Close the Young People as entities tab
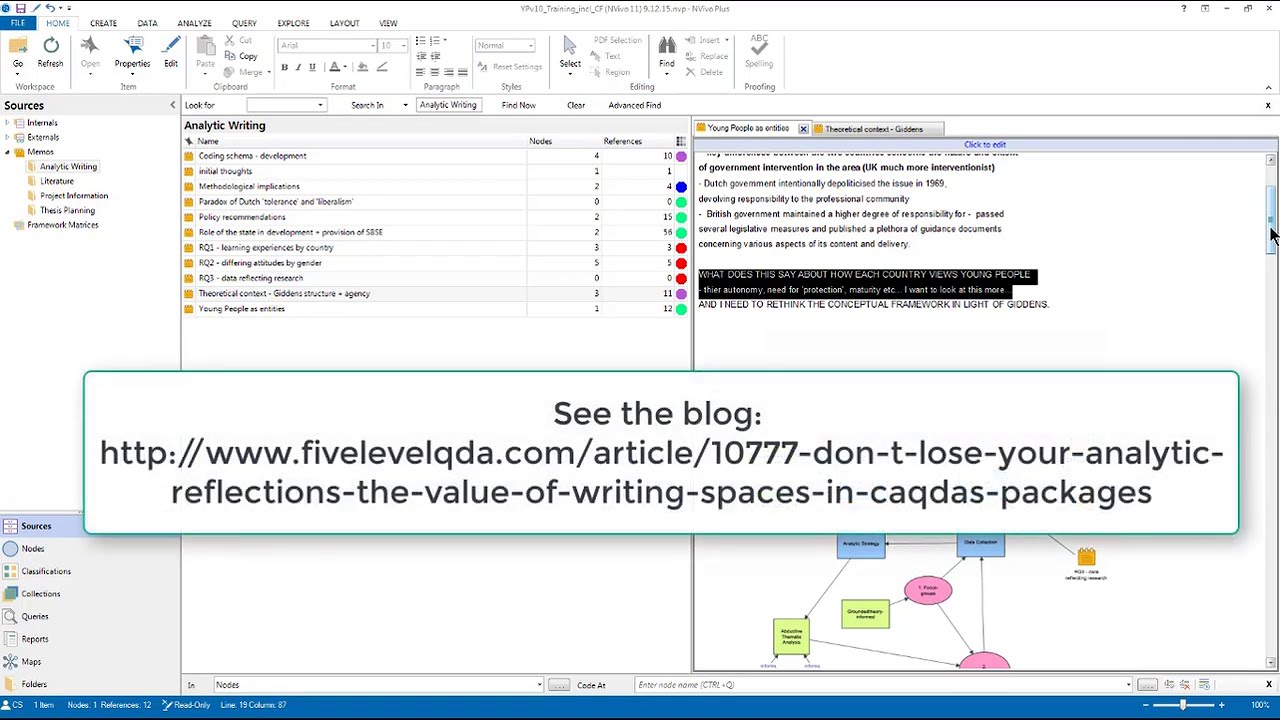Image resolution: width=1280 pixels, height=720 pixels. [x=803, y=129]
